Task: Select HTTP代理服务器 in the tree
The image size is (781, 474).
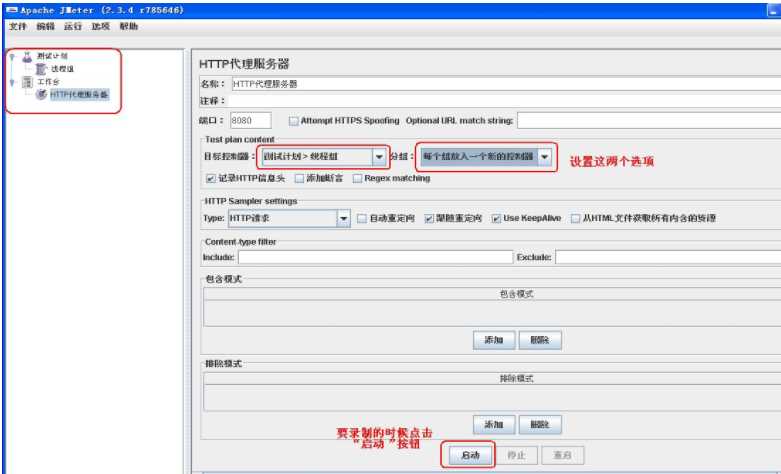Action: pos(79,95)
